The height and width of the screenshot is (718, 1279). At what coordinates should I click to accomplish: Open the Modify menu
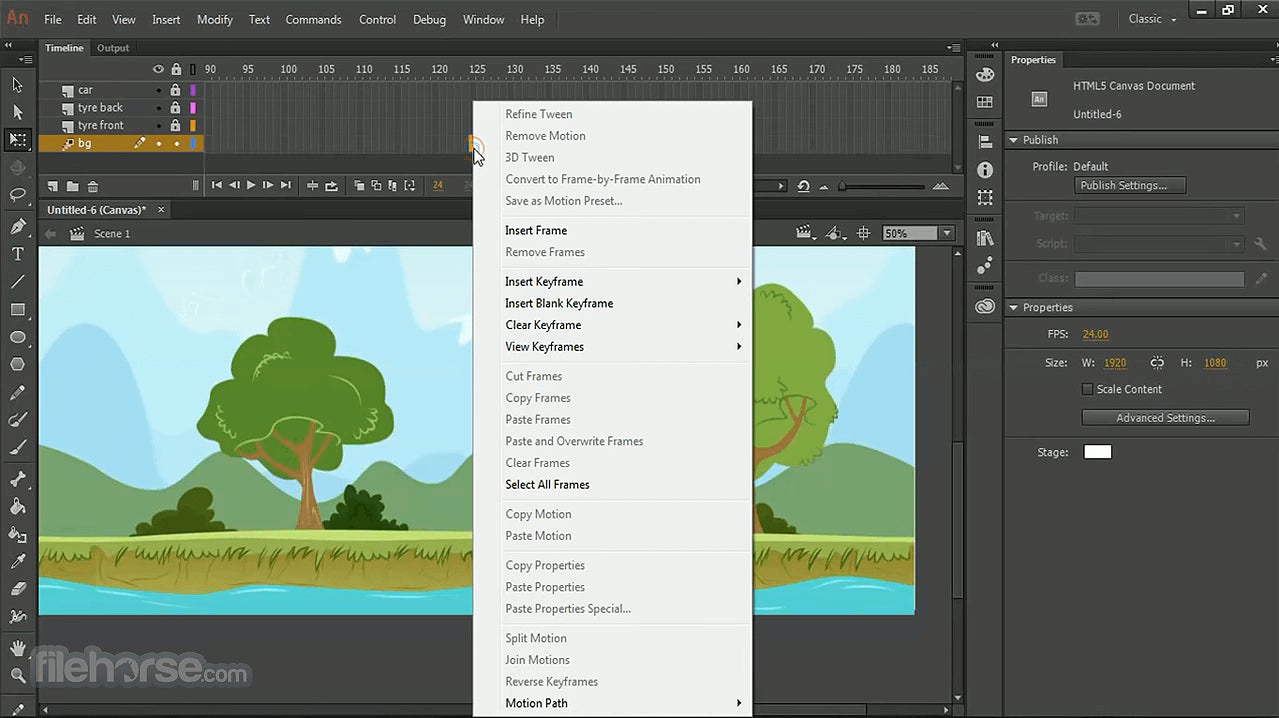coord(214,19)
